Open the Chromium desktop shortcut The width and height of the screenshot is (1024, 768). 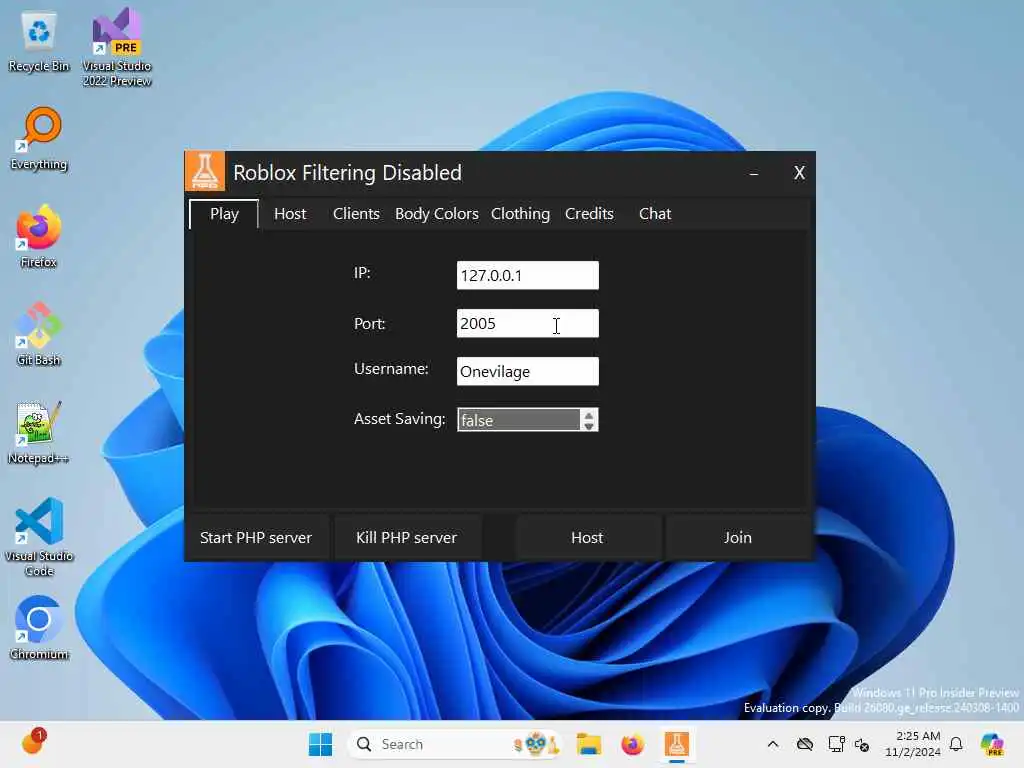coord(39,628)
